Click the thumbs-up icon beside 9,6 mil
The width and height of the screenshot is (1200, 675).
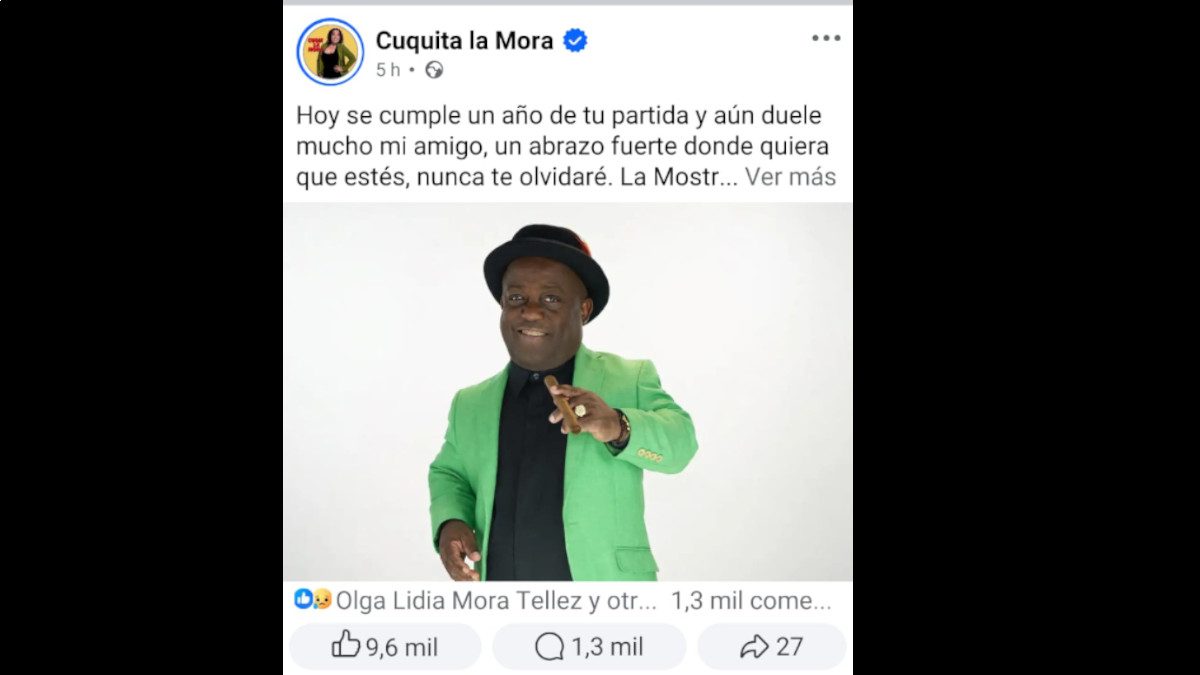[346, 645]
